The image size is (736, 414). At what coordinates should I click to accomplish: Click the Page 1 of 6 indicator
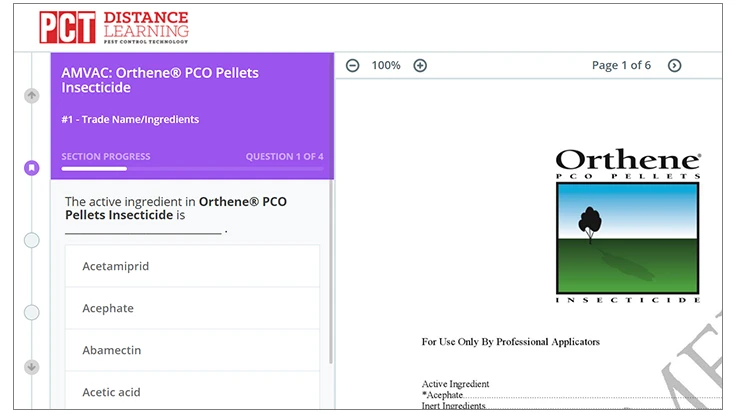621,66
